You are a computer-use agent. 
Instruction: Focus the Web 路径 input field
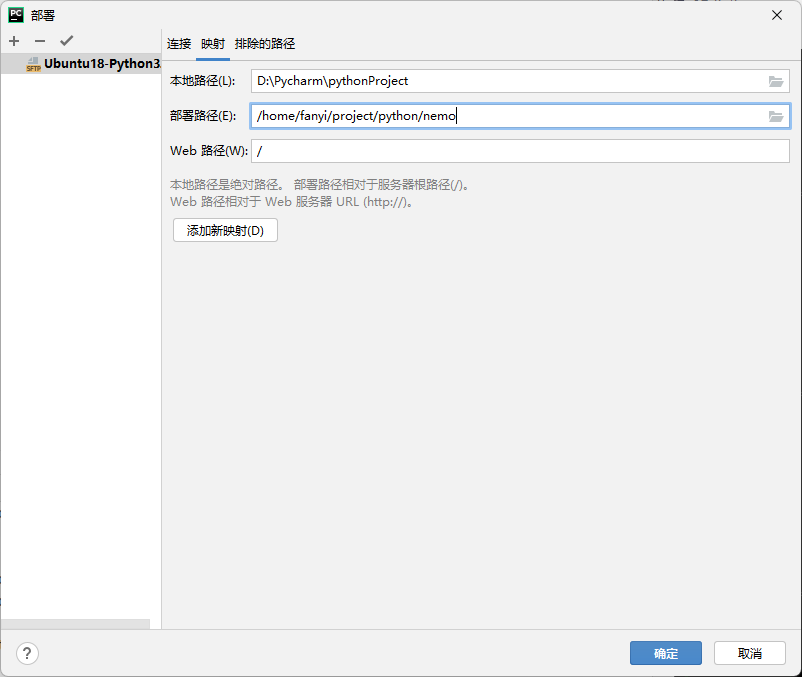click(x=520, y=151)
